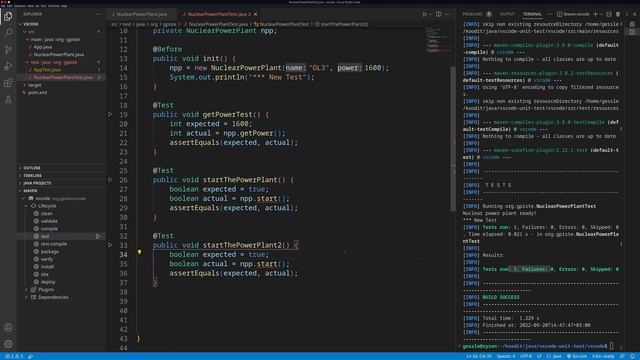Select the Maven install goal
This screenshot has height=360, width=640.
(x=47, y=267)
